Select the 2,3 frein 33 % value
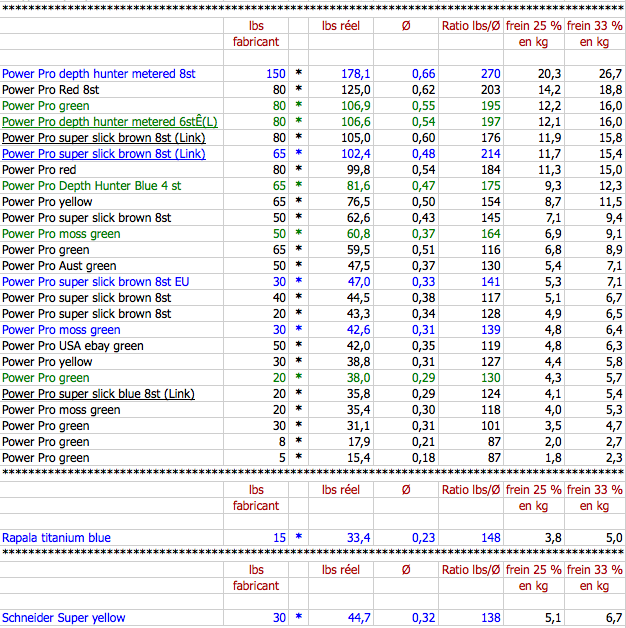Image resolution: width=626 pixels, height=628 pixels. point(614,458)
